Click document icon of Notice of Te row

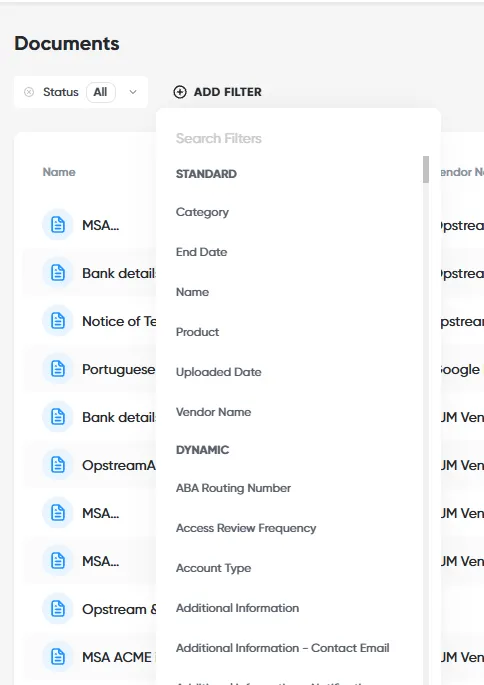point(58,321)
